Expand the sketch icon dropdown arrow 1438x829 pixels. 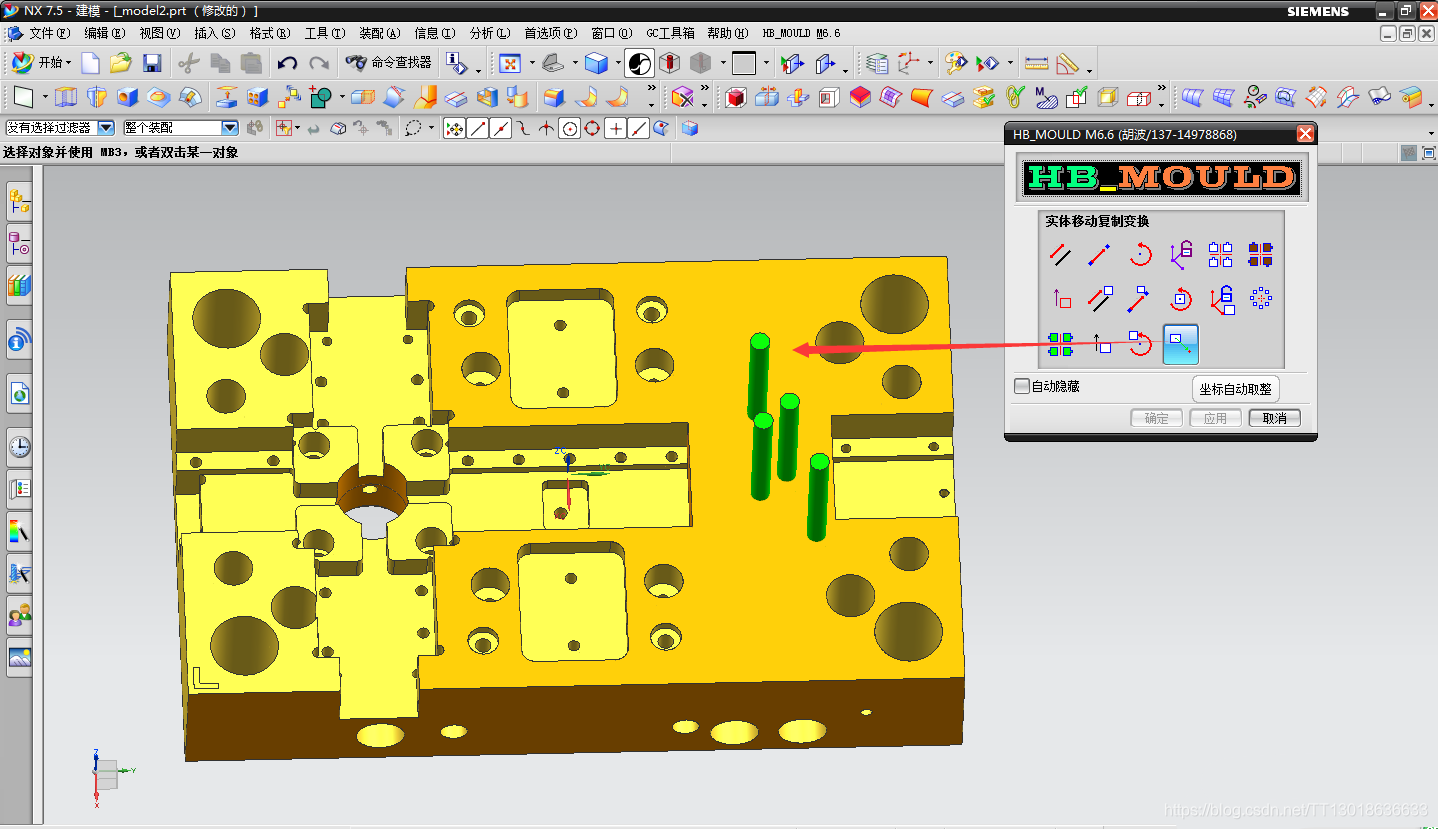43,98
